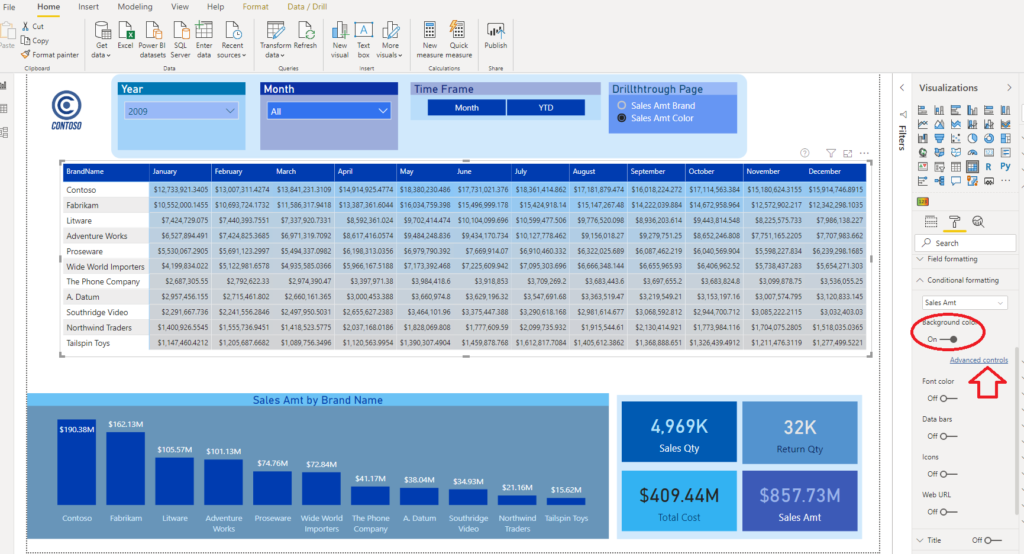Click the Format painter button
The height and width of the screenshot is (554, 1024).
click(50, 55)
